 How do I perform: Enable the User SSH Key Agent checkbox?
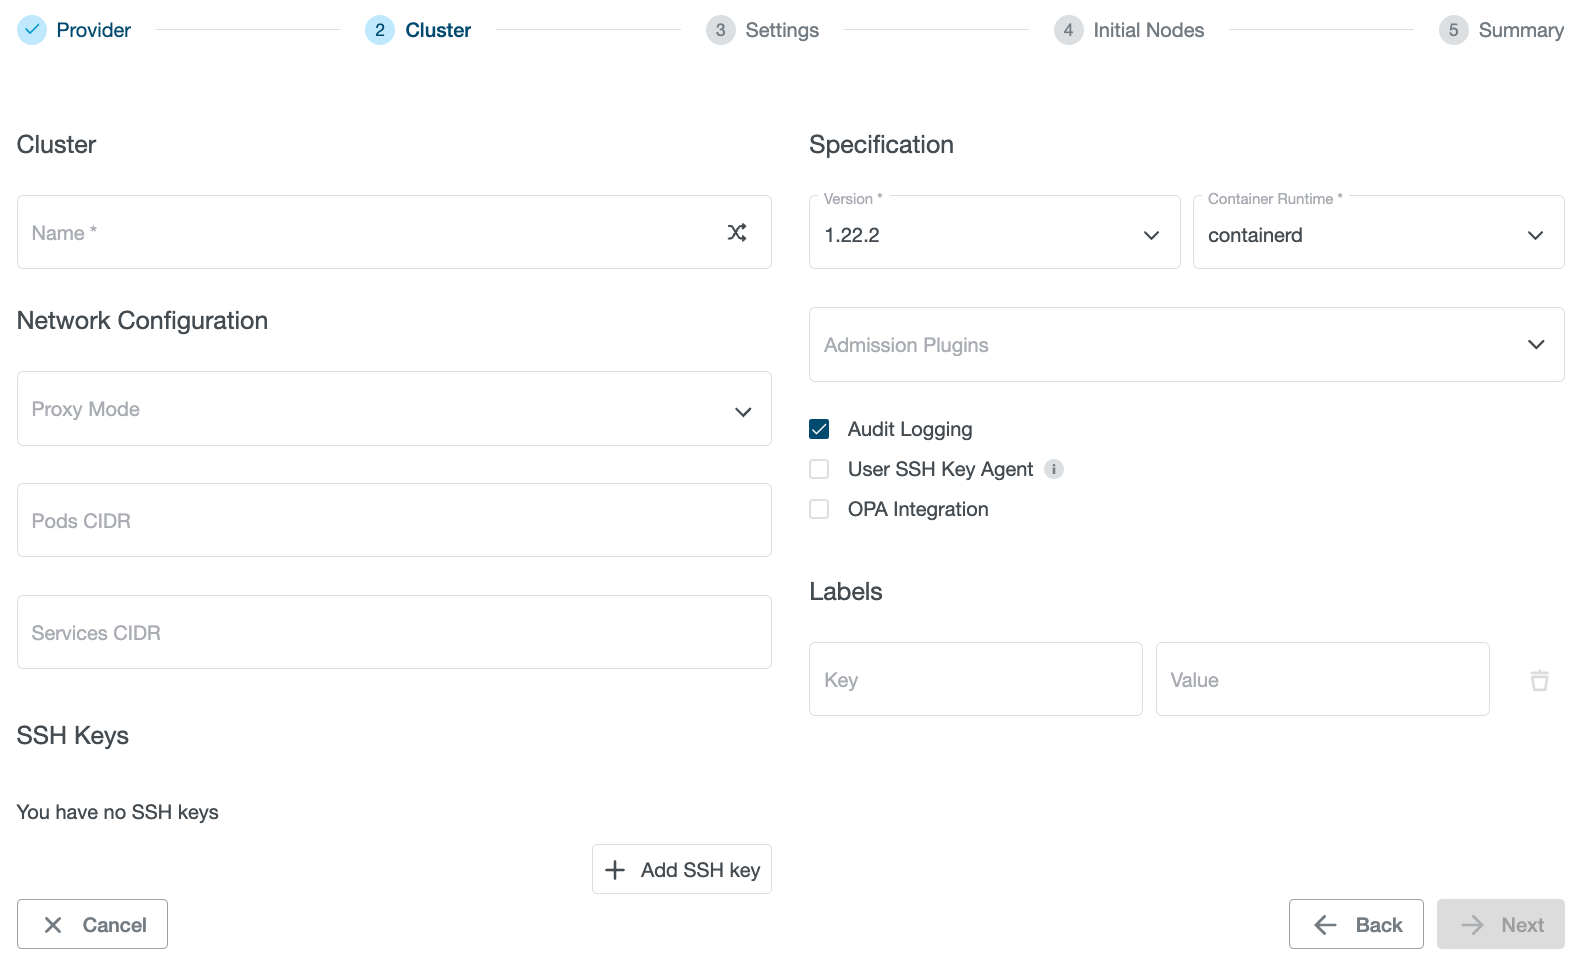click(x=819, y=469)
